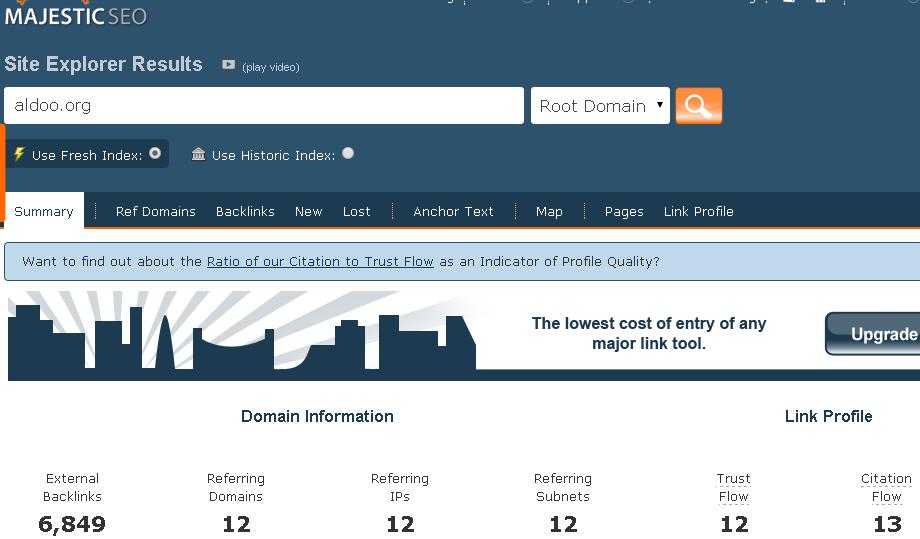Click 'The lowest cost of entry' banner text
920x539 pixels.
649,333
